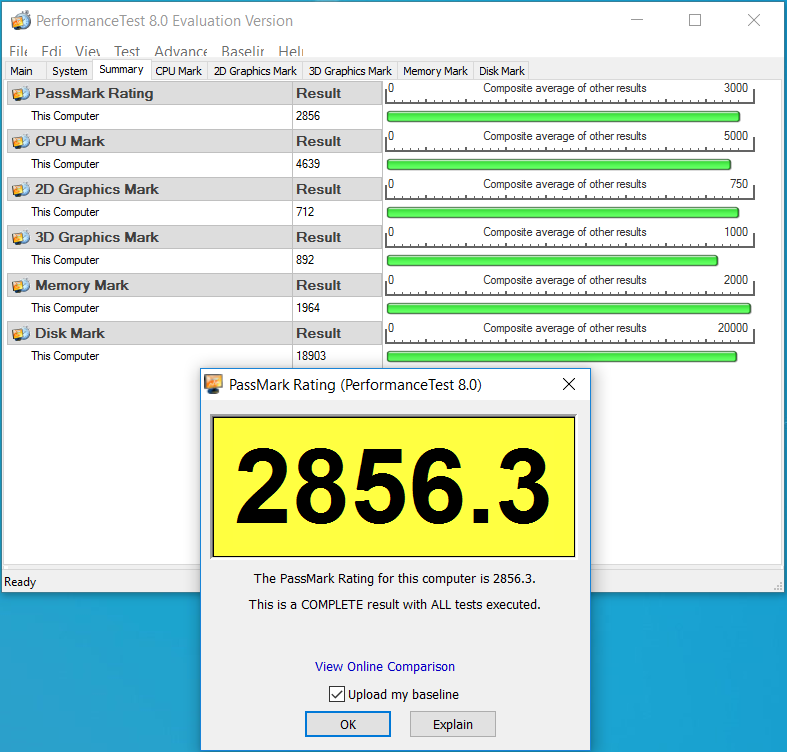Minimize the PerformanceTest window

pos(637,20)
